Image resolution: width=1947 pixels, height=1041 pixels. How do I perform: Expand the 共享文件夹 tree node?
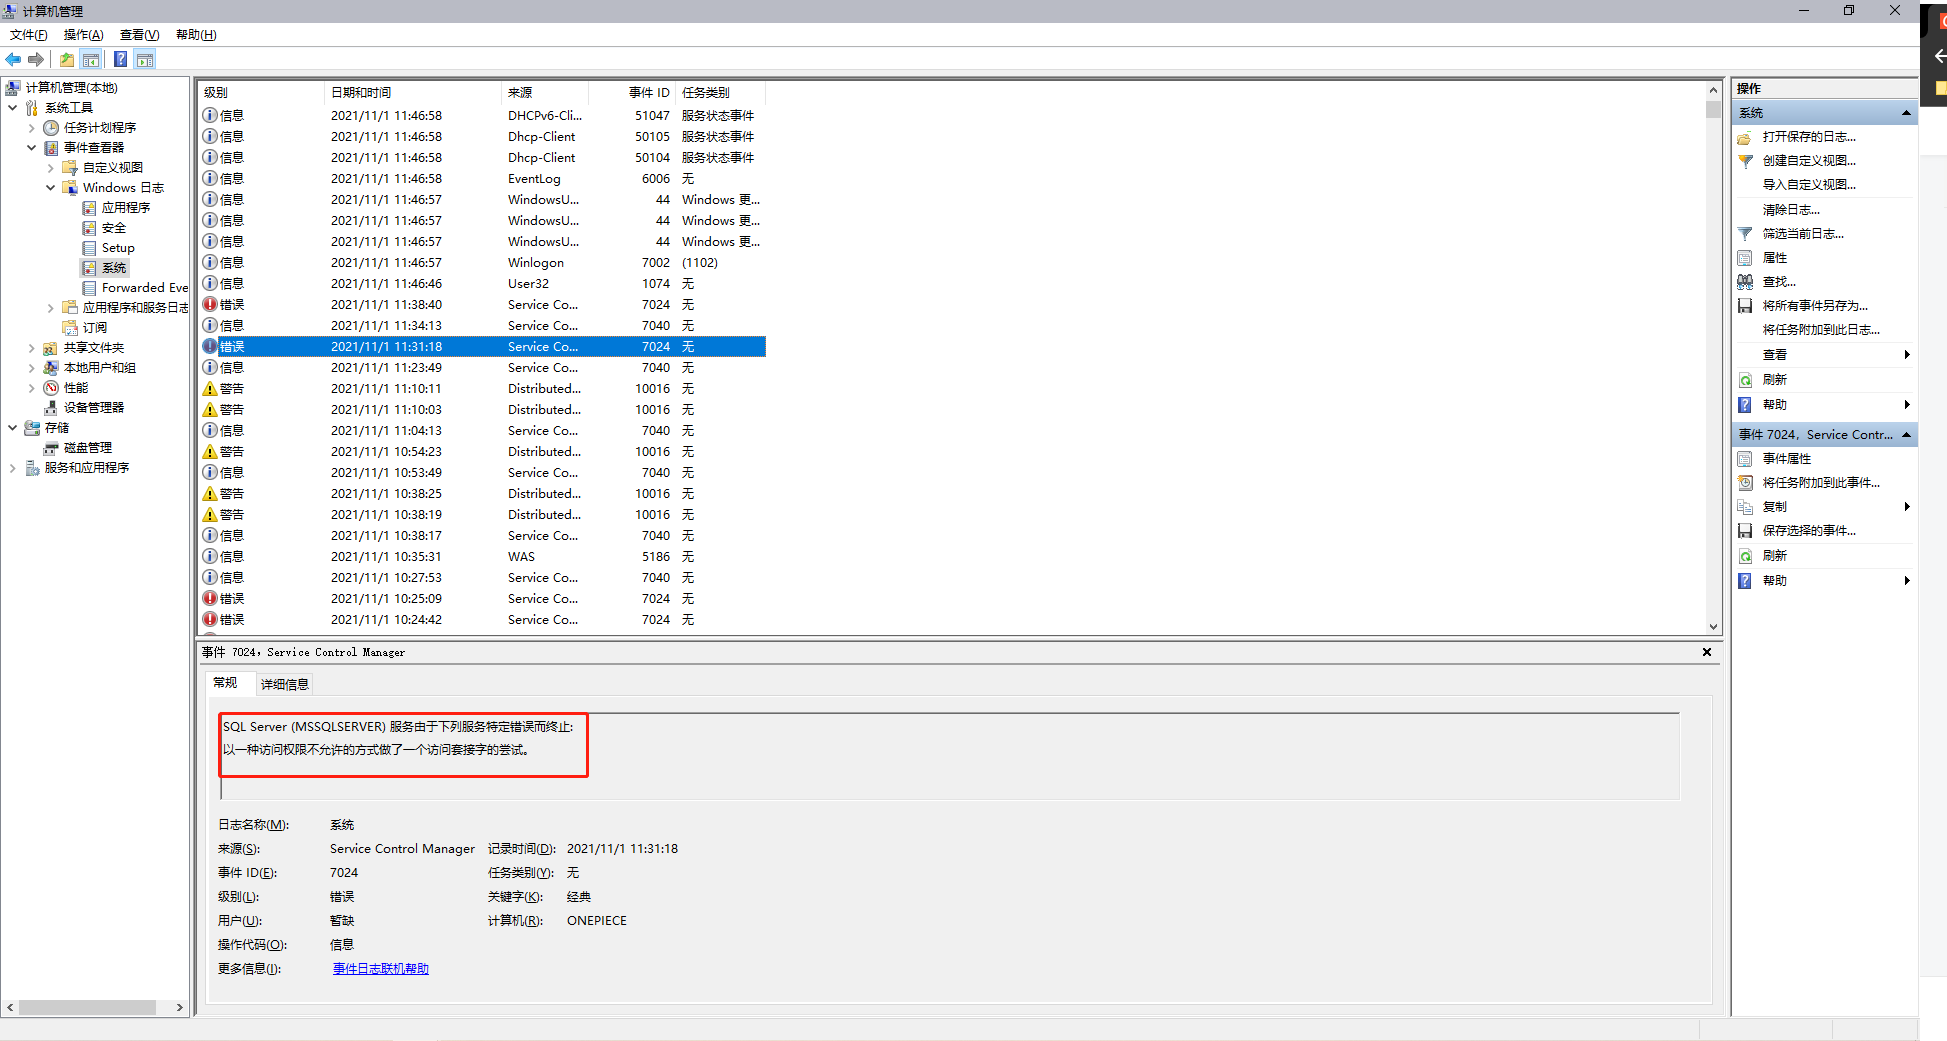click(31, 347)
